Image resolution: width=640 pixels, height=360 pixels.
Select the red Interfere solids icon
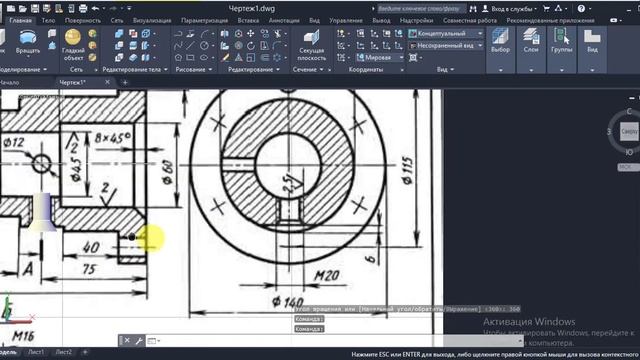[133, 33]
